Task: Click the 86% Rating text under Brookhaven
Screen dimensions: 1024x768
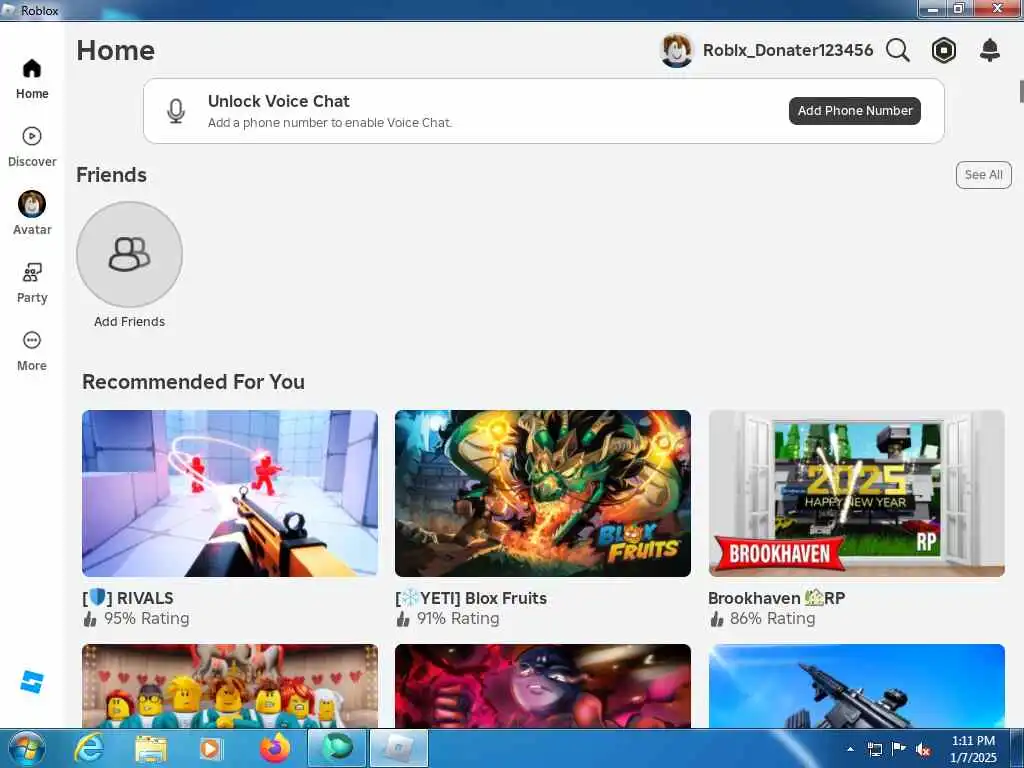Action: click(773, 618)
